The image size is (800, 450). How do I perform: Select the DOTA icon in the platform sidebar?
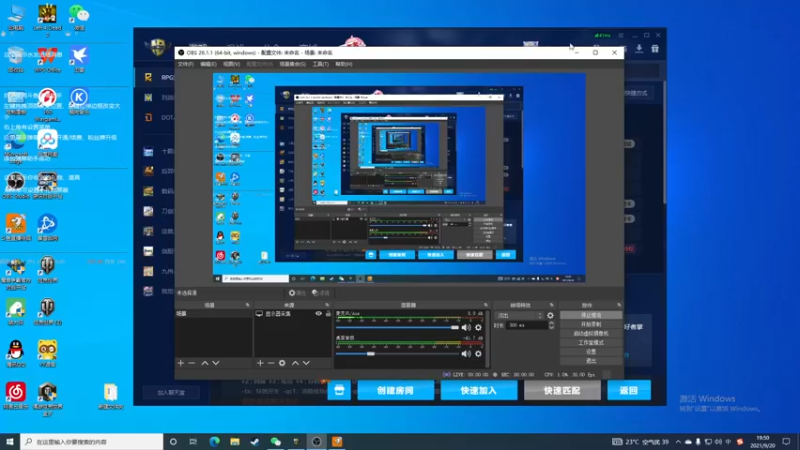point(148,117)
